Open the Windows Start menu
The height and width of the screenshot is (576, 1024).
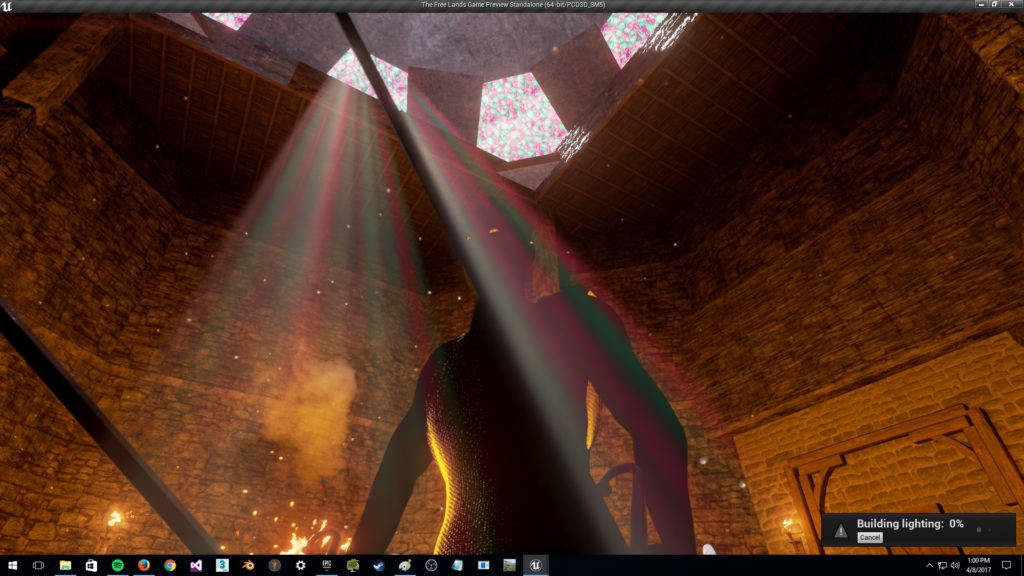[x=12, y=566]
